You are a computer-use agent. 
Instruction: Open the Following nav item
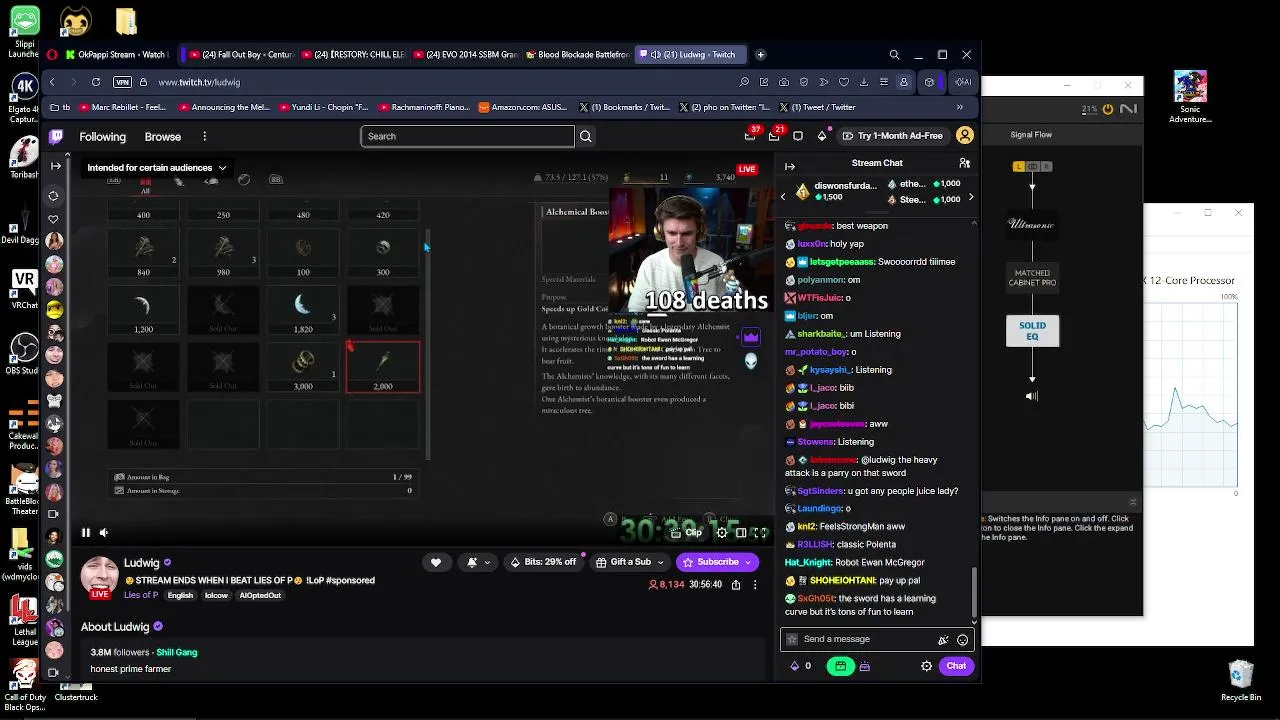103,137
